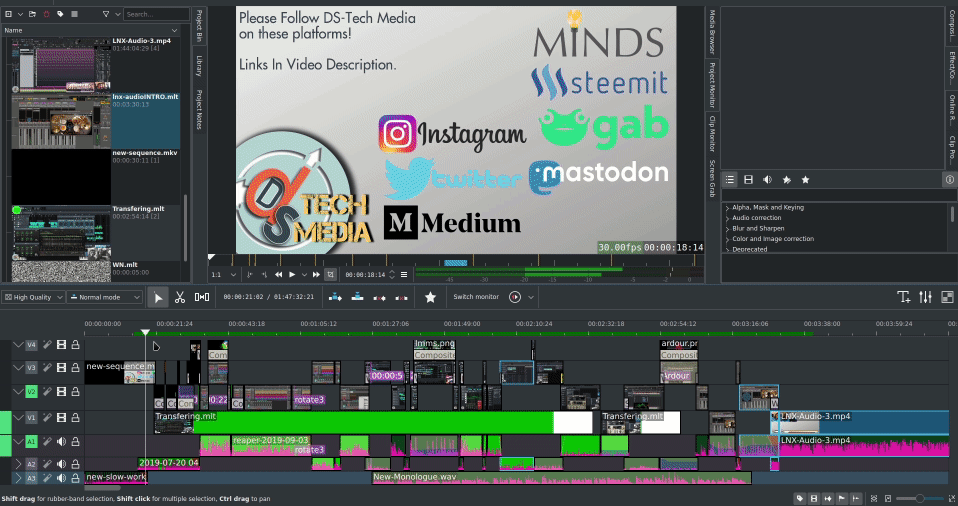Activate the Selection arrow tool
This screenshot has height=506, width=958.
tap(158, 297)
